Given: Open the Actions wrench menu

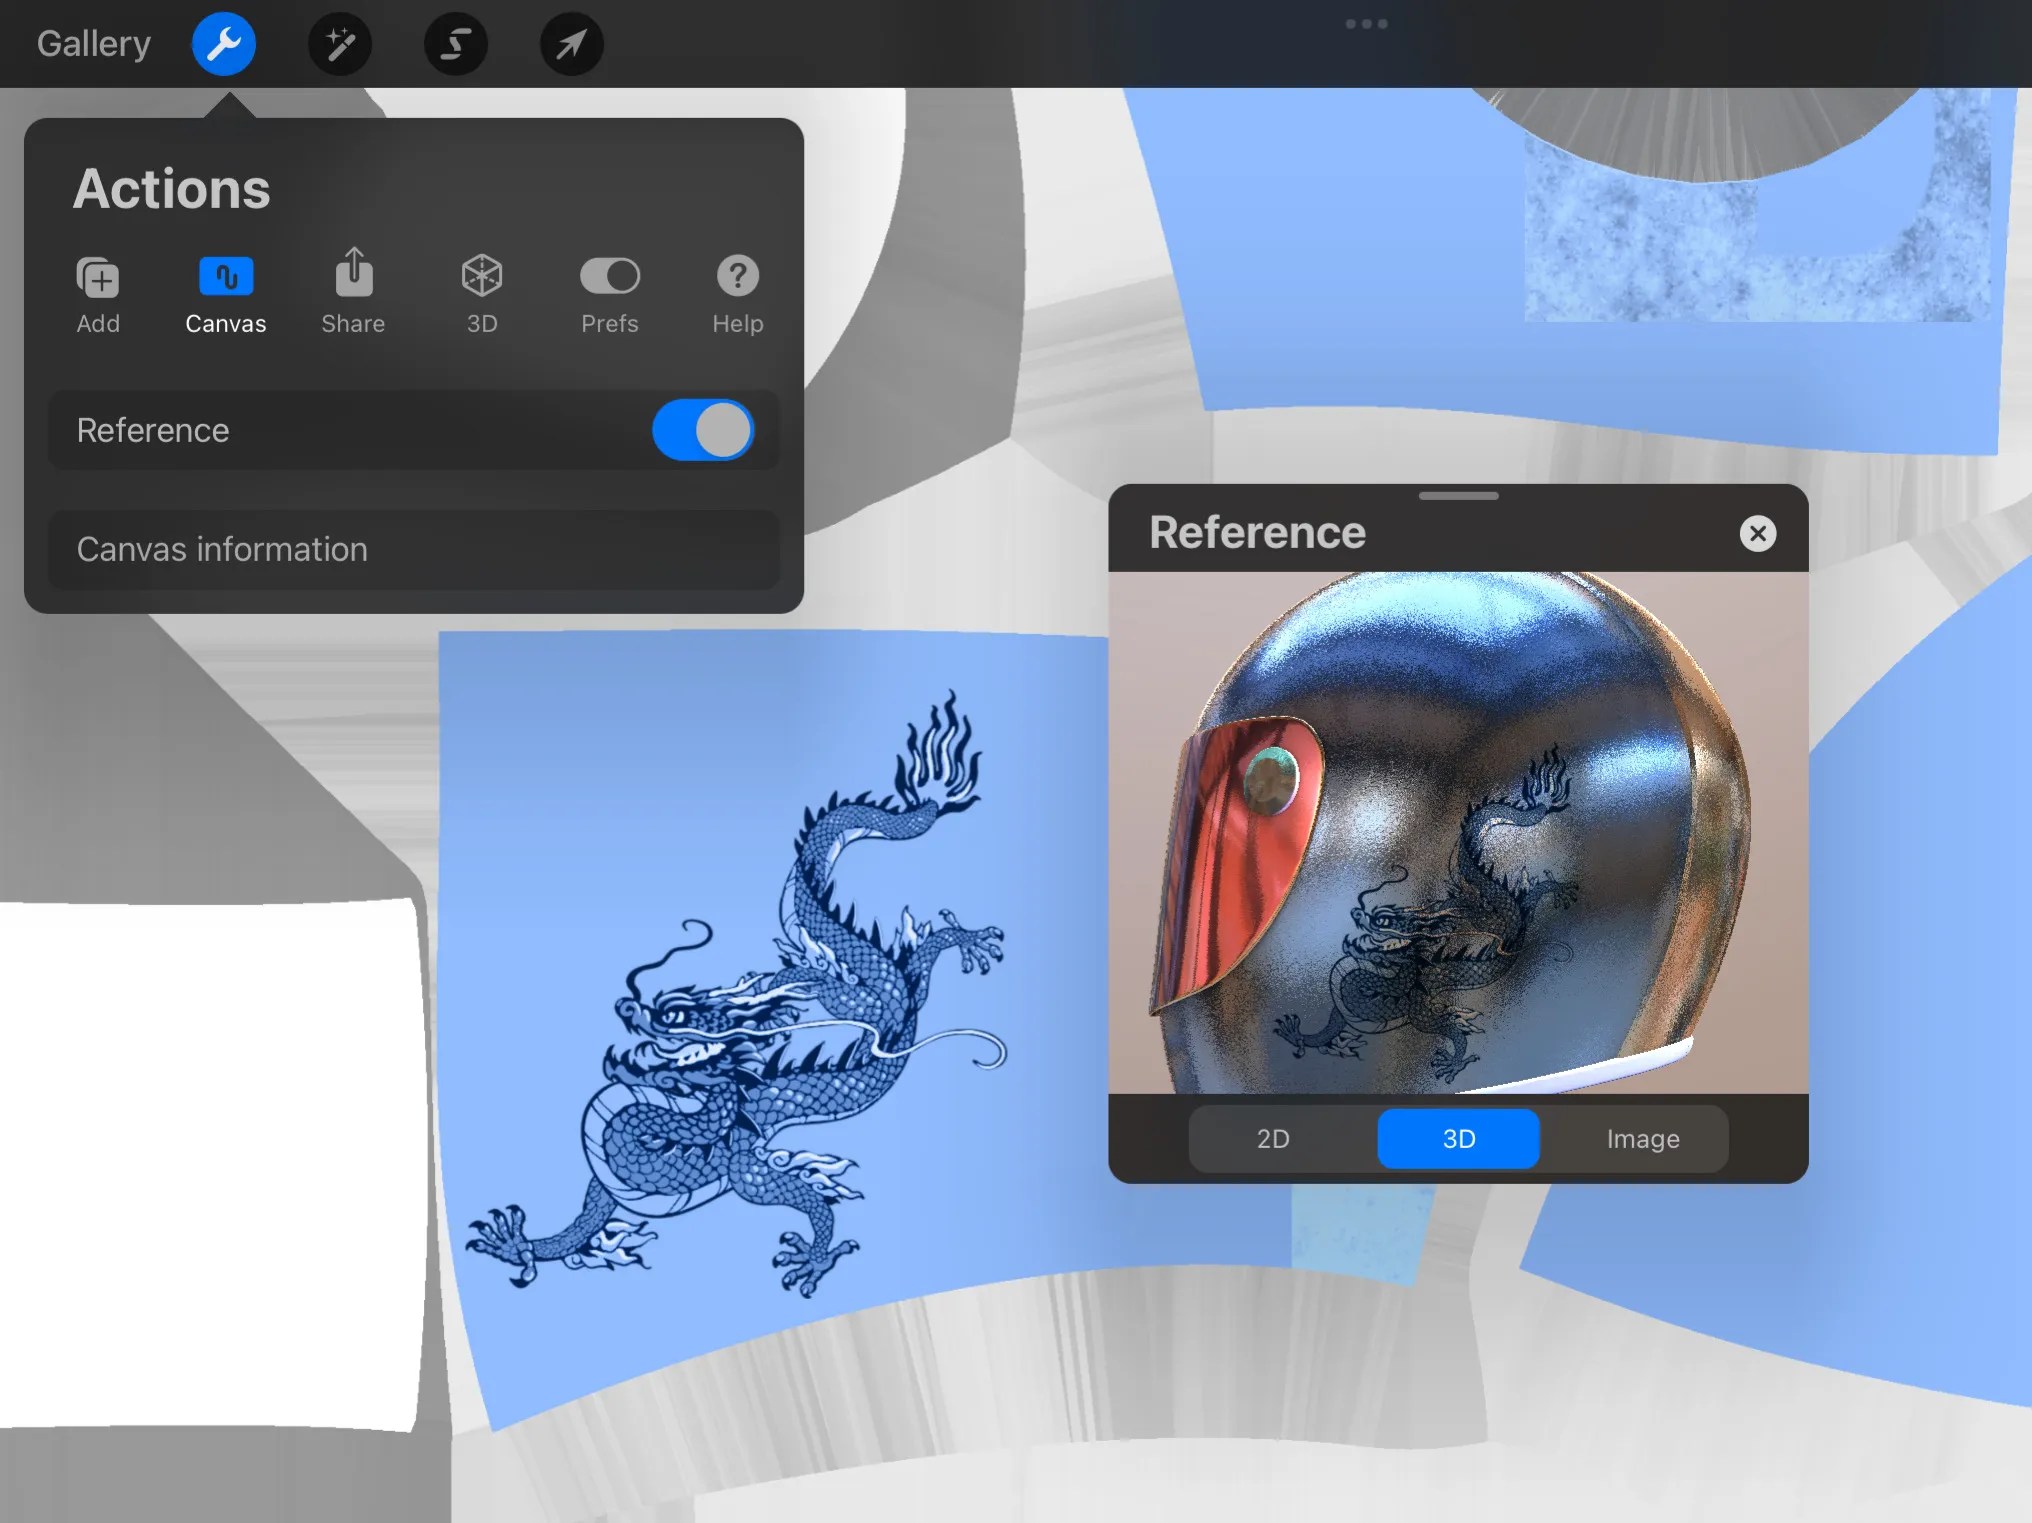Looking at the screenshot, I should click(223, 43).
